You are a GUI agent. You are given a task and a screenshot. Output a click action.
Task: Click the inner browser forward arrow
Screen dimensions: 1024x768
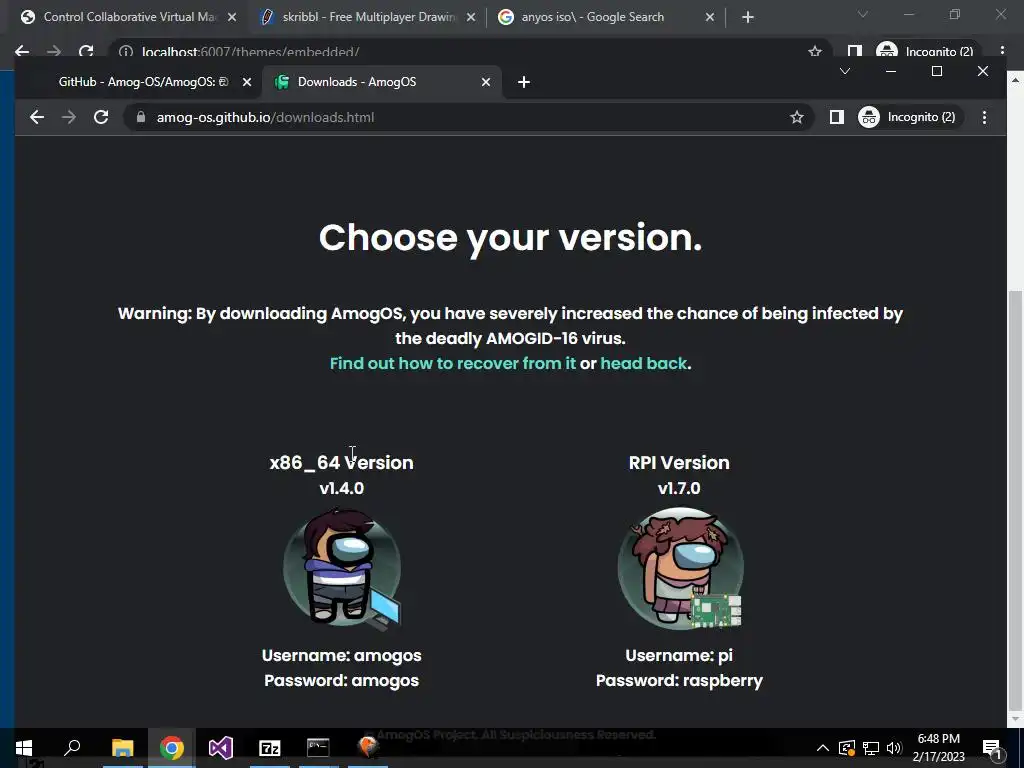click(69, 117)
